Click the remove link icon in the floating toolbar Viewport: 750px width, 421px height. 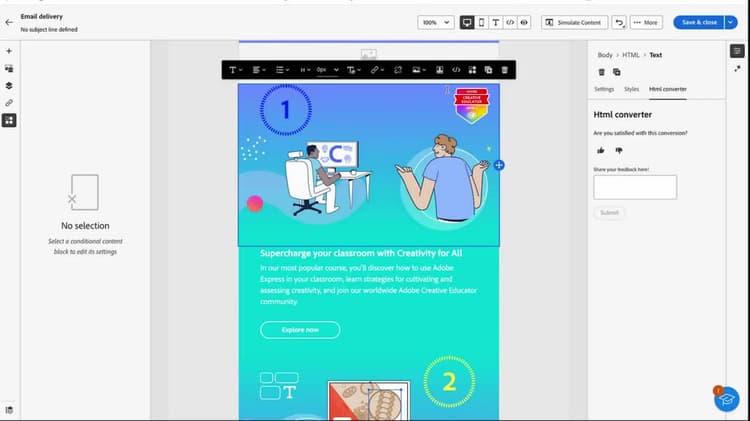click(x=397, y=70)
